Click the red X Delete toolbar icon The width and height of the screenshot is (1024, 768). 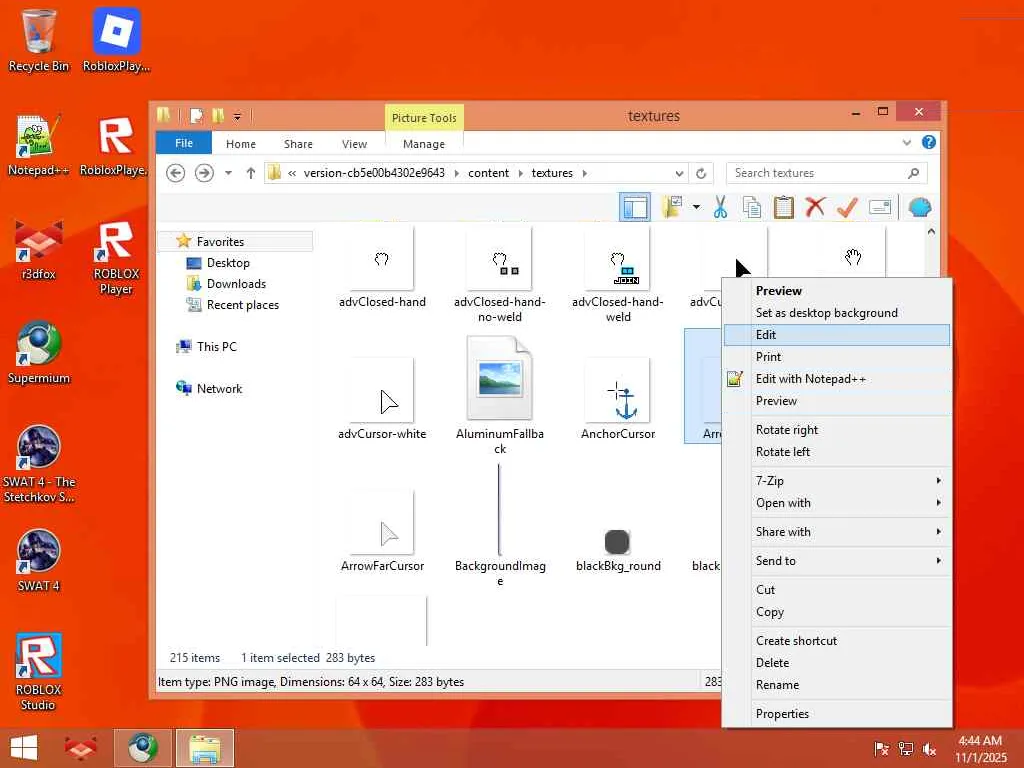click(x=815, y=208)
